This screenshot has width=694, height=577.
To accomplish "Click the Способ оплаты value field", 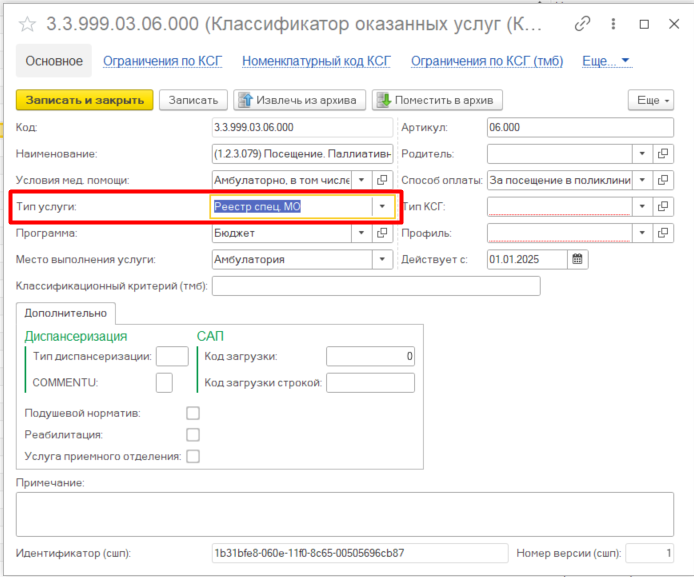I will [x=560, y=180].
